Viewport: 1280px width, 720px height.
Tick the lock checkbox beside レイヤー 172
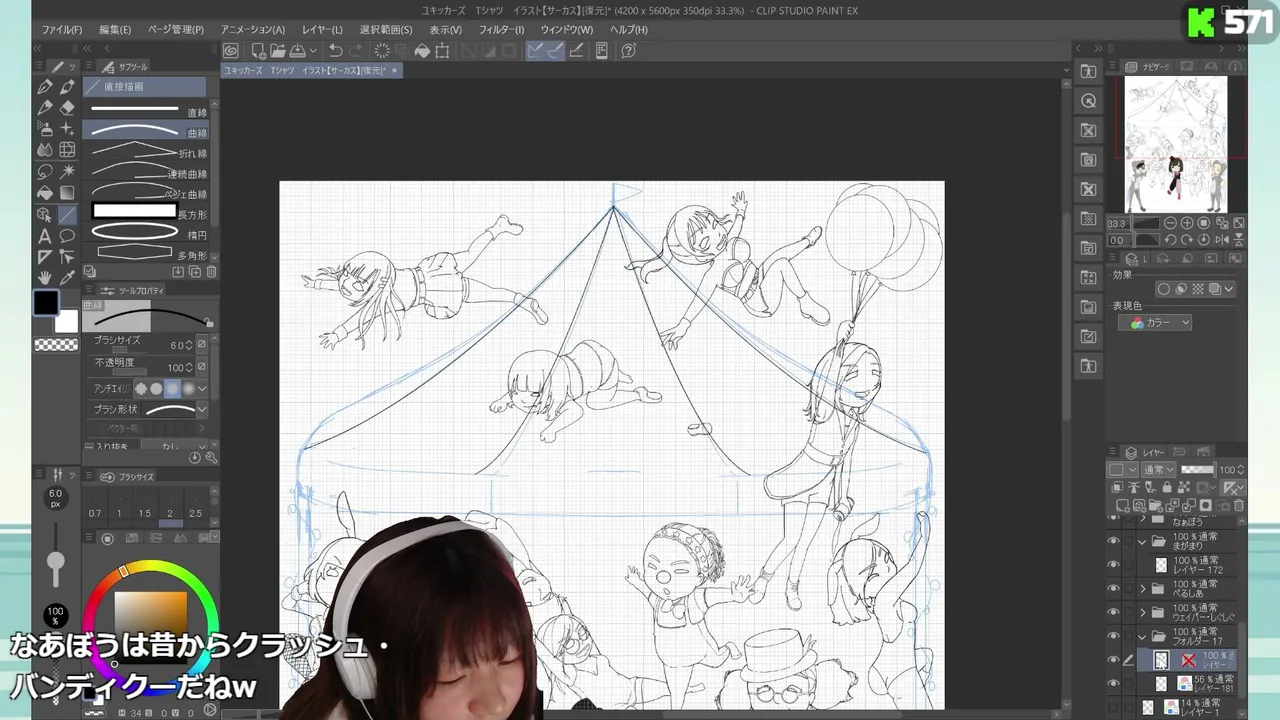pos(1129,565)
